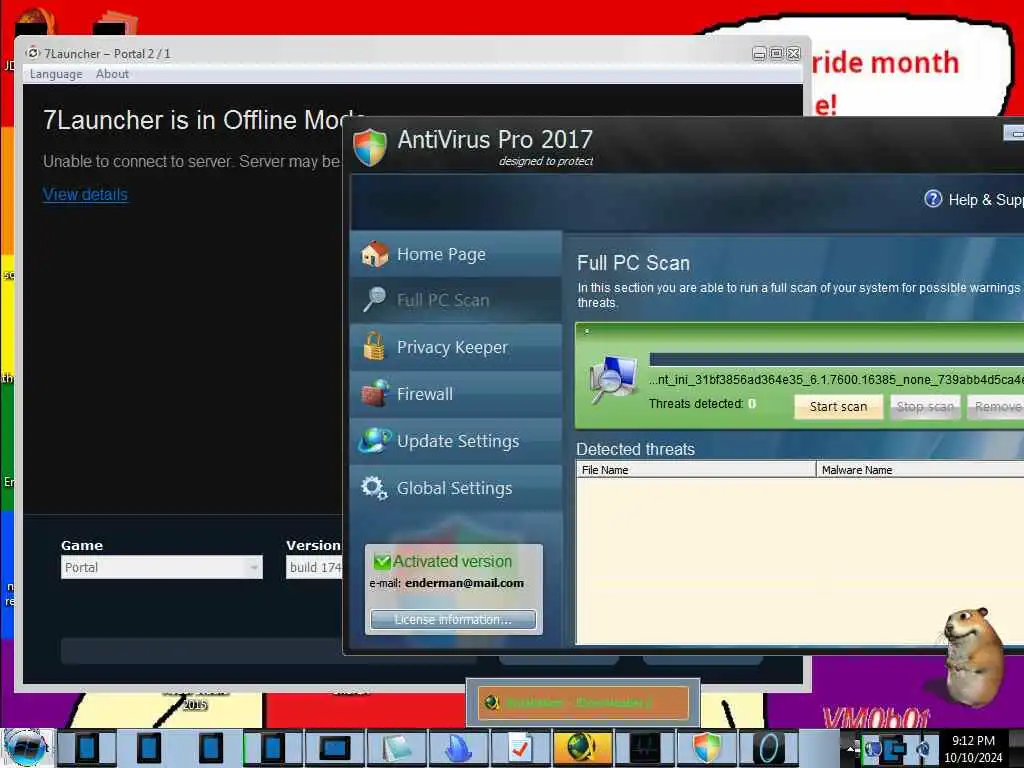Screen dimensions: 1024x768
Task: Click the scan progress bar
Action: pos(837,359)
